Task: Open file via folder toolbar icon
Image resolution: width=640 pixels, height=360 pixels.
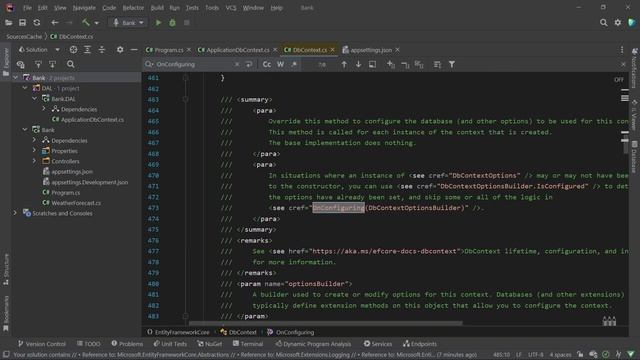Action: tap(9, 23)
